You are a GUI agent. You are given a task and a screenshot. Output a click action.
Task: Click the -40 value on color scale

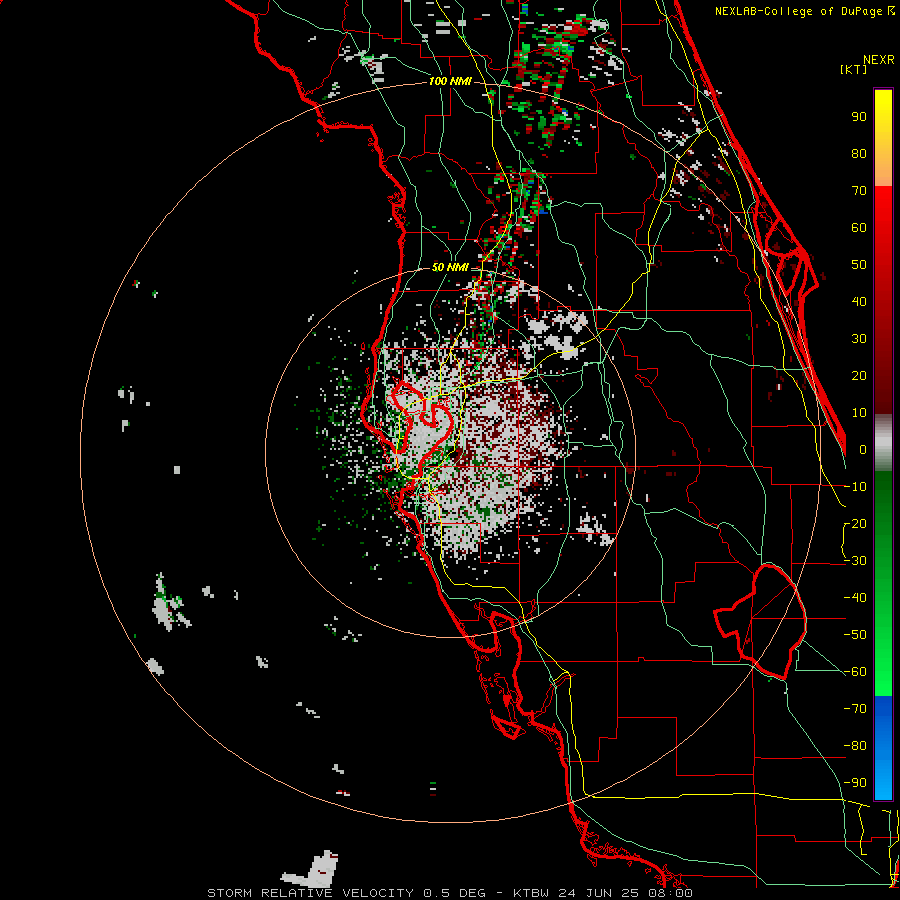(855, 598)
